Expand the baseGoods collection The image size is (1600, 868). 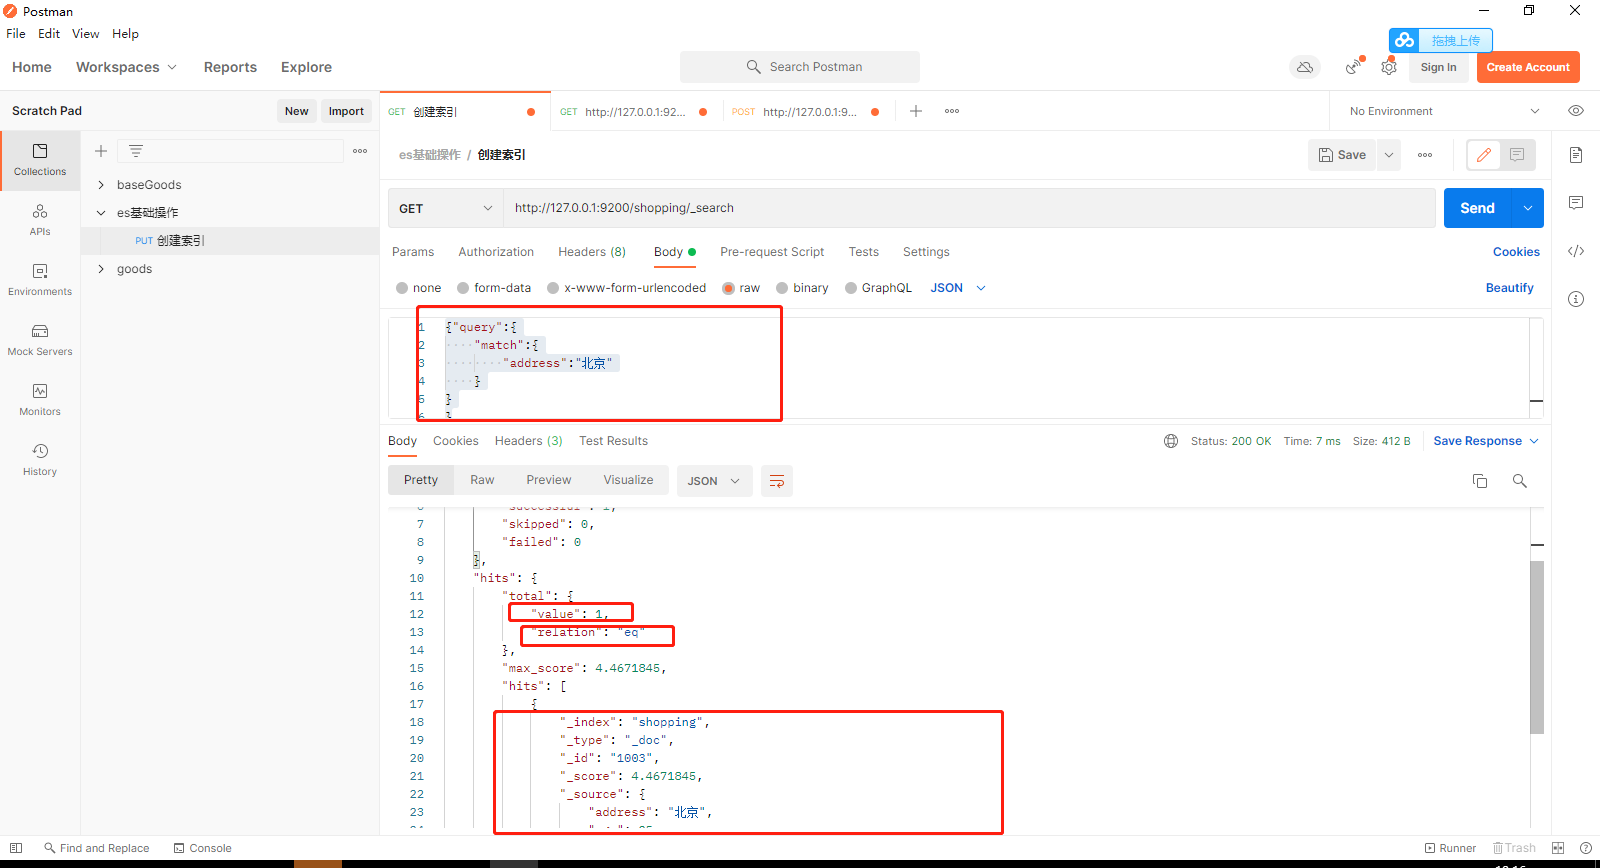click(101, 185)
